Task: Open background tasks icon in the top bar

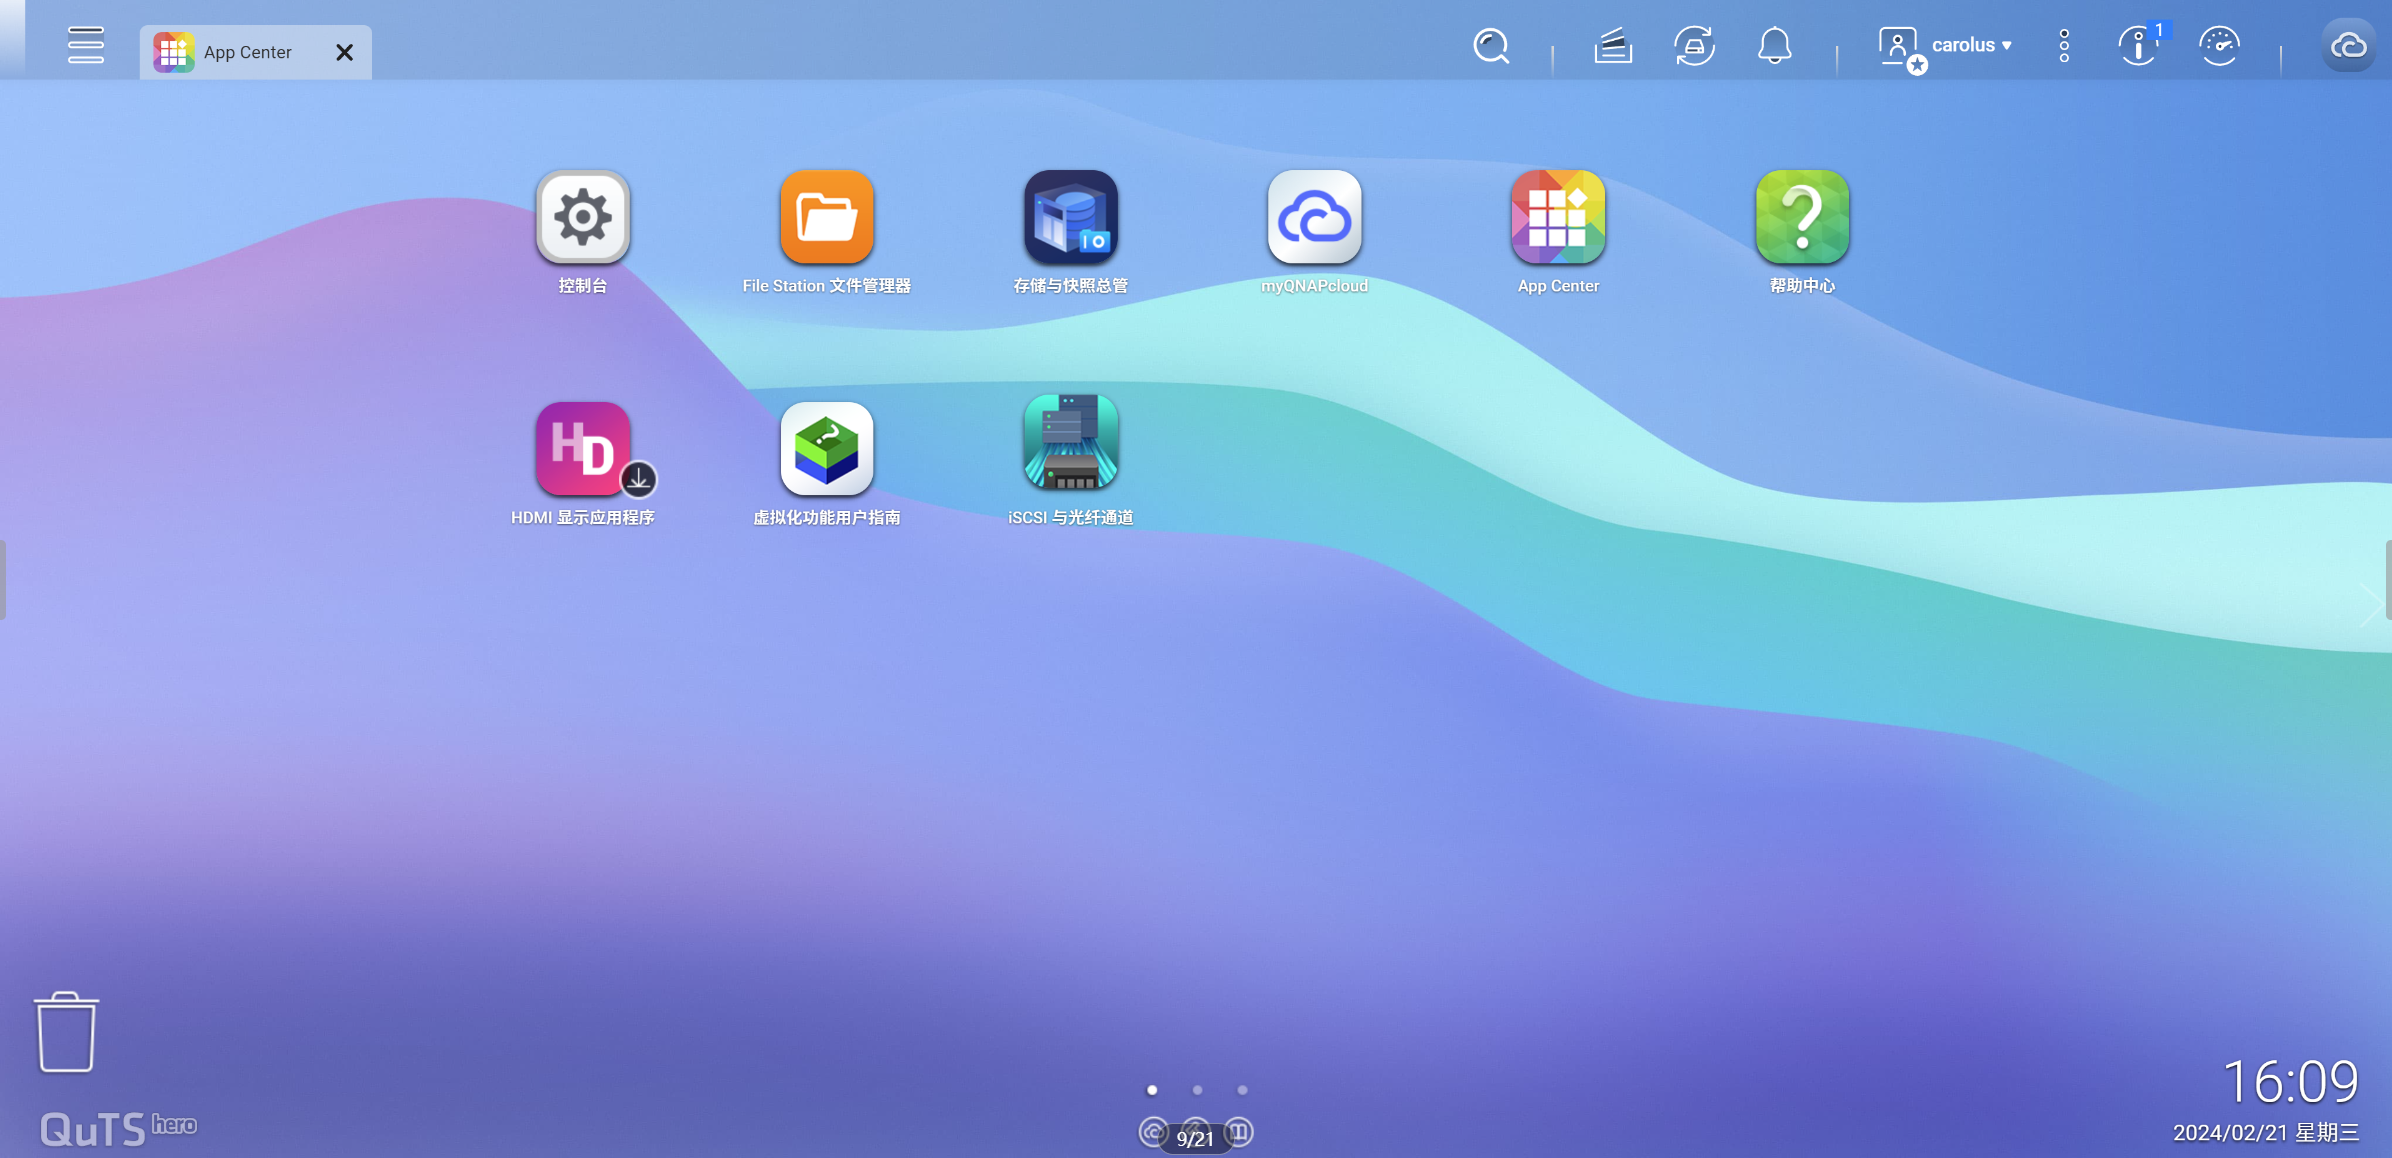Action: point(1612,46)
